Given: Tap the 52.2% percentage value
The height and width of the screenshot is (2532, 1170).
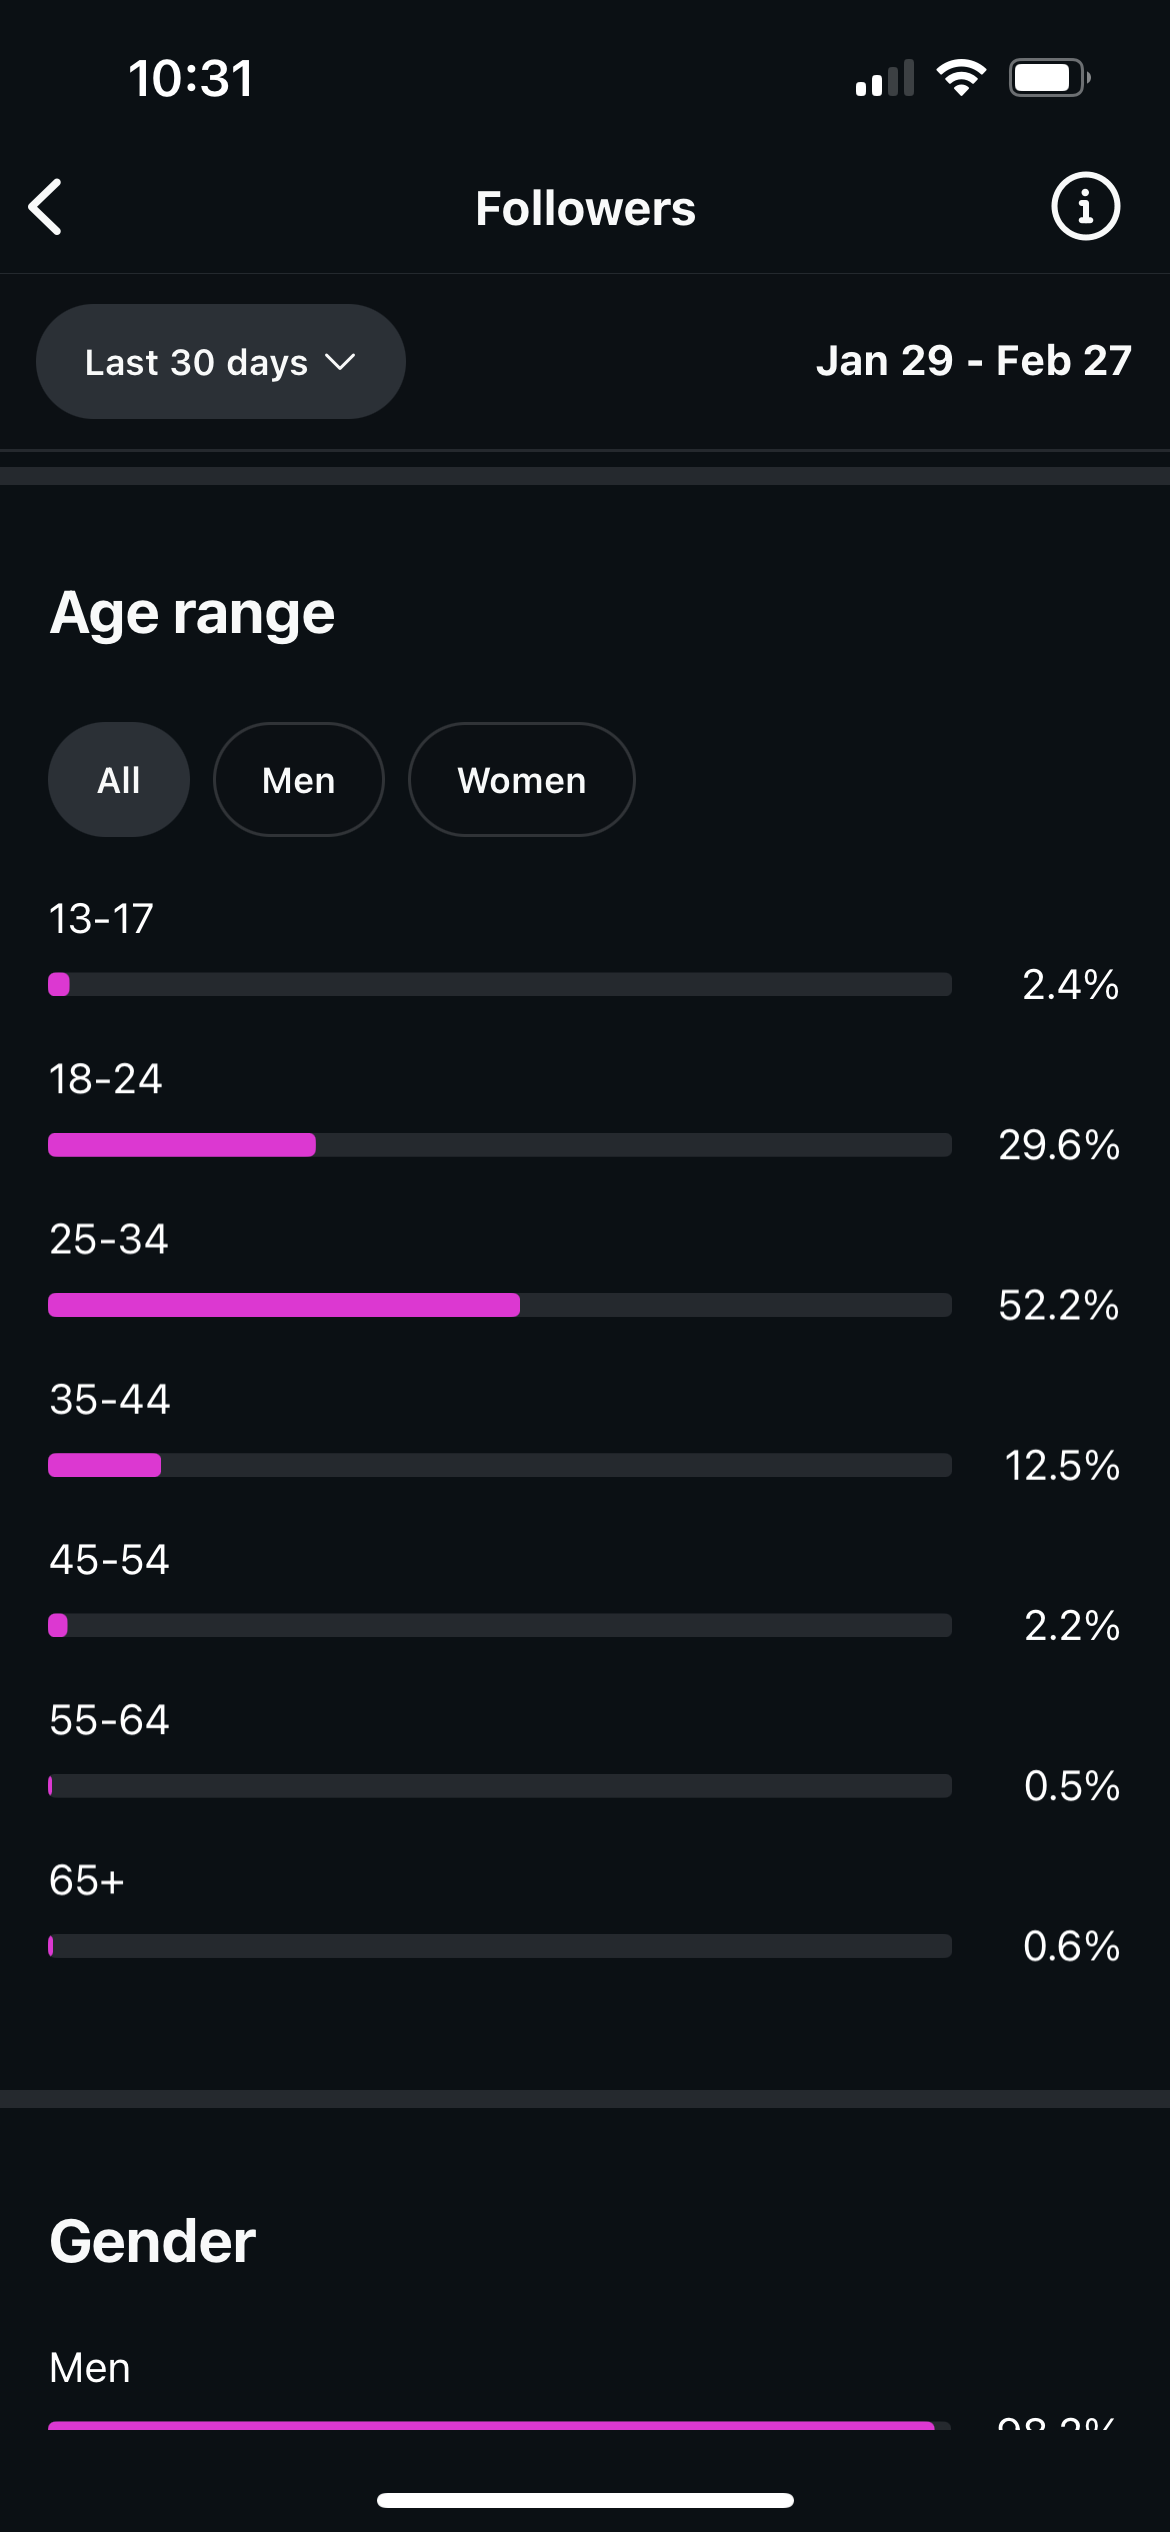Looking at the screenshot, I should point(1058,1305).
